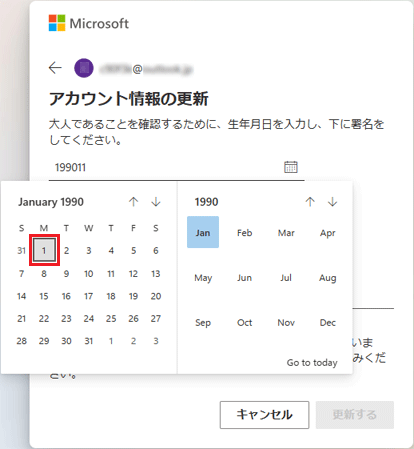Select day 16 in the calendar
The image size is (414, 449).
[x=66, y=296]
